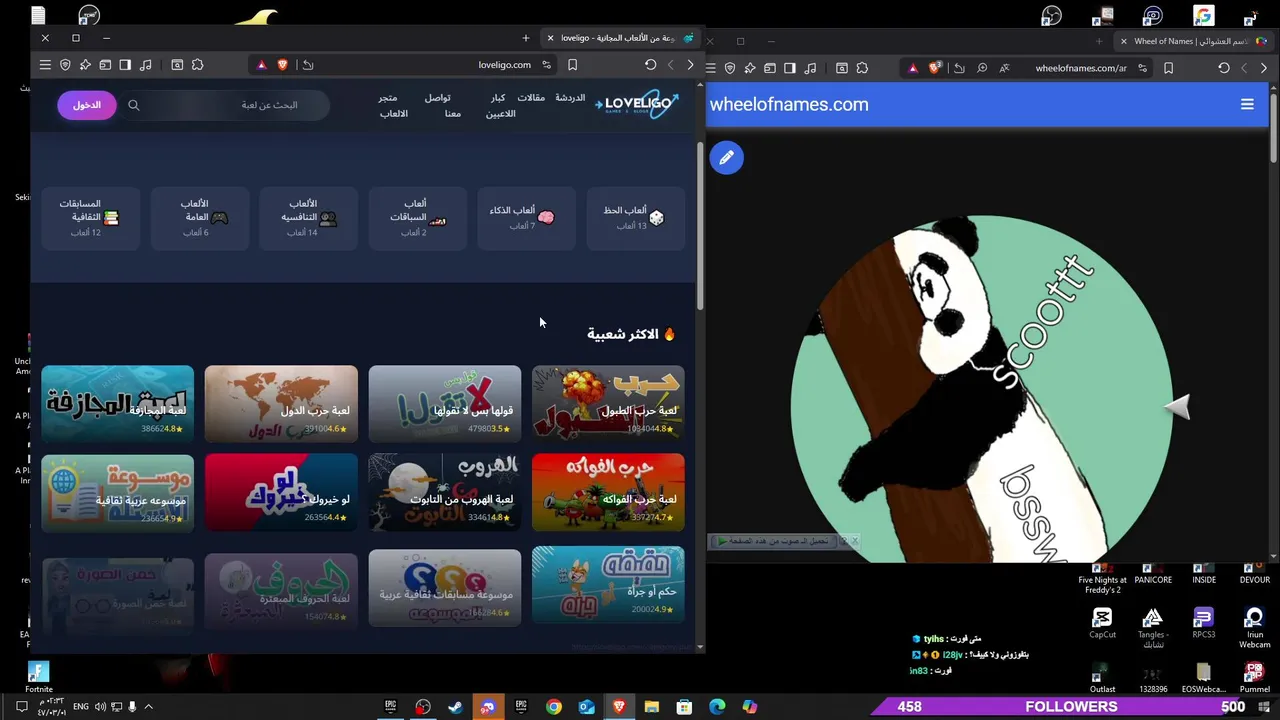Open site settings icon beside loveligo.com URL
The width and height of the screenshot is (1280, 720).
(546, 65)
